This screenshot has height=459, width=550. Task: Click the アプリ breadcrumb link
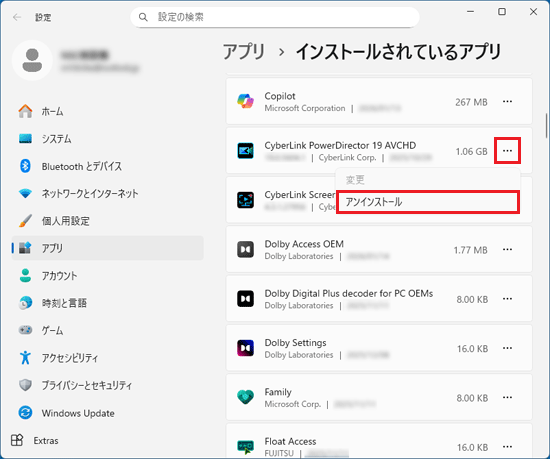(244, 52)
